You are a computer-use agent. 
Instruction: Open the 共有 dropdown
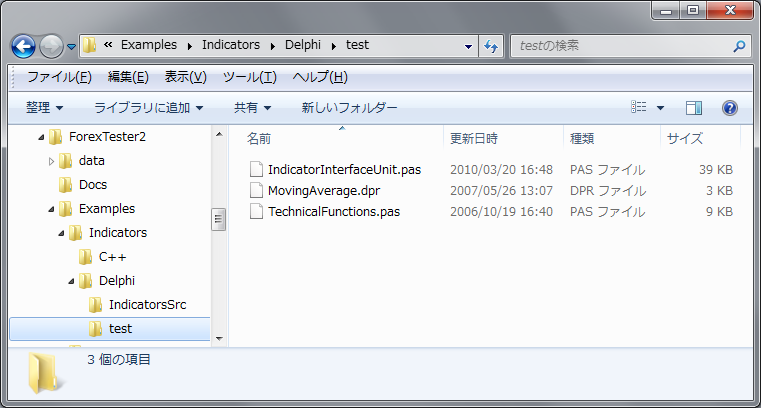[x=252, y=108]
